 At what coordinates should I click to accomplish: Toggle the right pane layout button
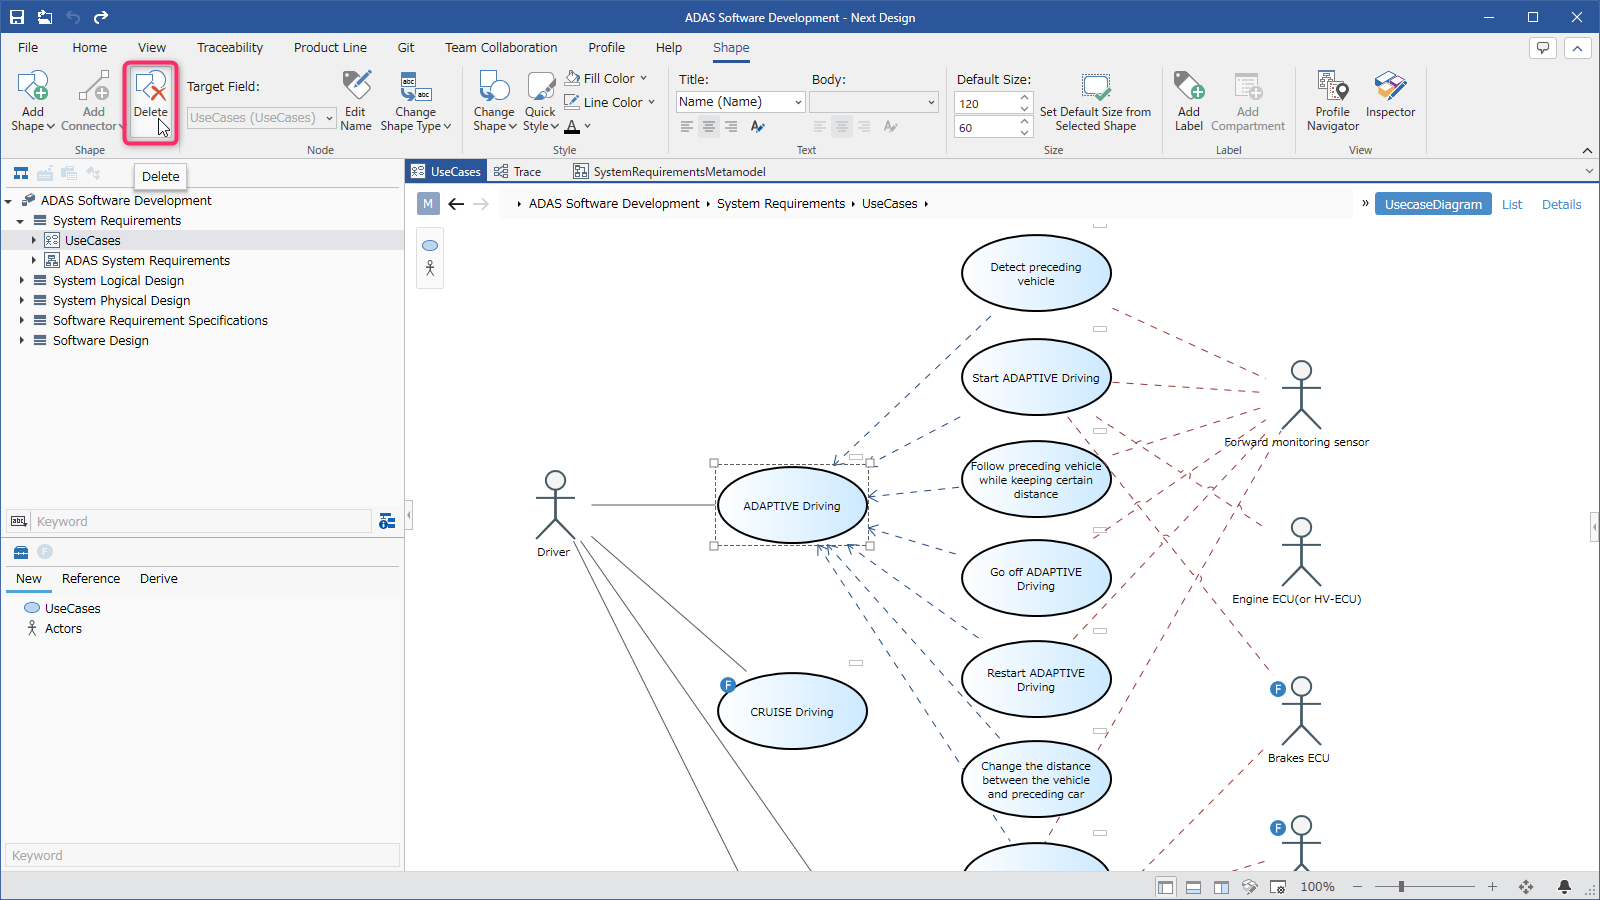click(x=1221, y=887)
